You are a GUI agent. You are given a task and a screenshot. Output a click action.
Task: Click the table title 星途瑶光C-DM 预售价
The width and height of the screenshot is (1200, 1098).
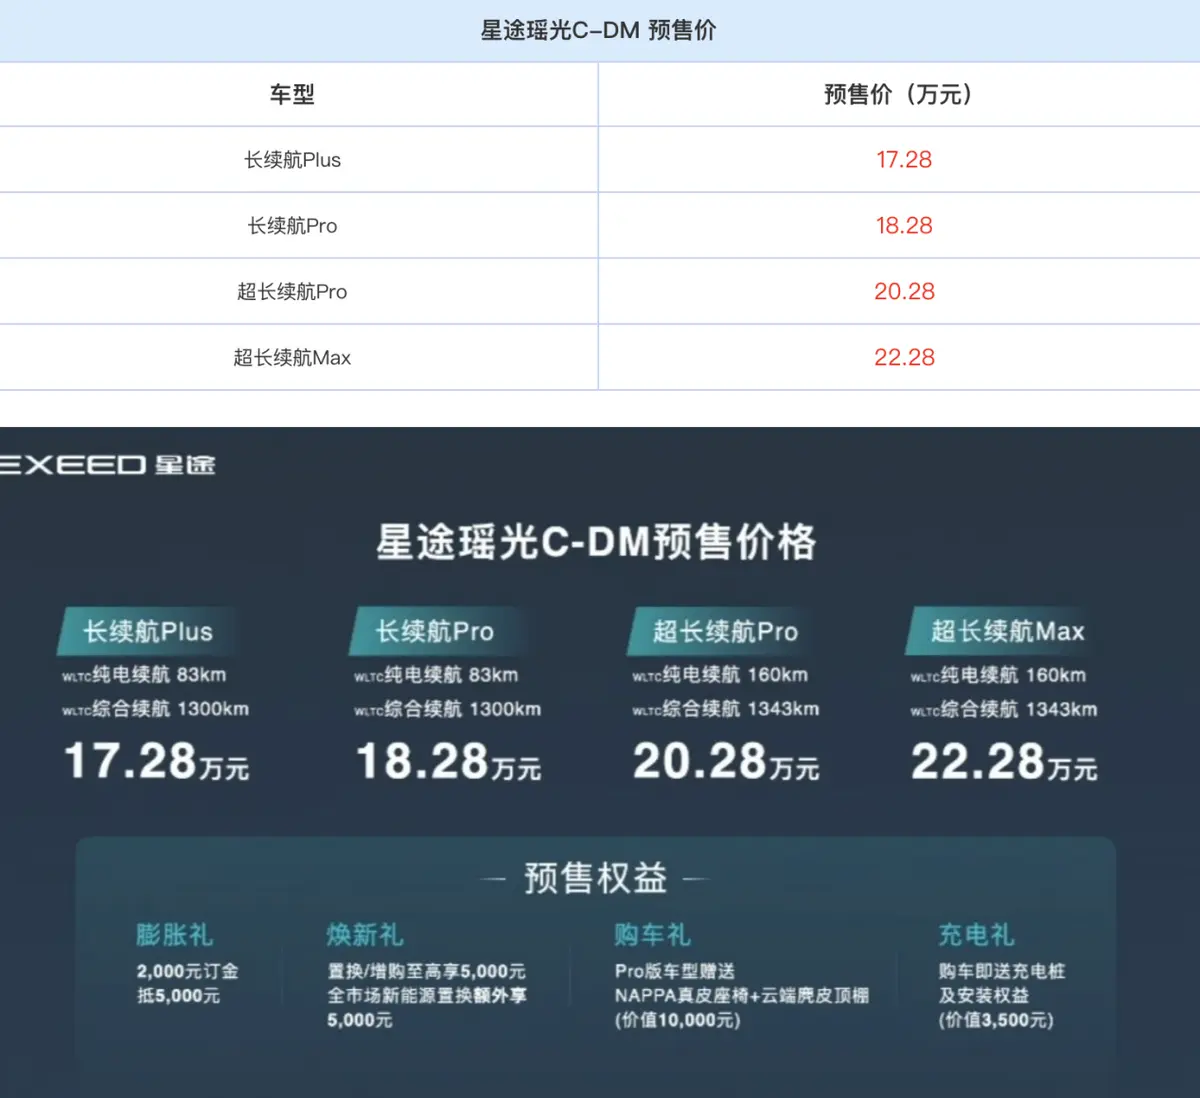coord(598,30)
